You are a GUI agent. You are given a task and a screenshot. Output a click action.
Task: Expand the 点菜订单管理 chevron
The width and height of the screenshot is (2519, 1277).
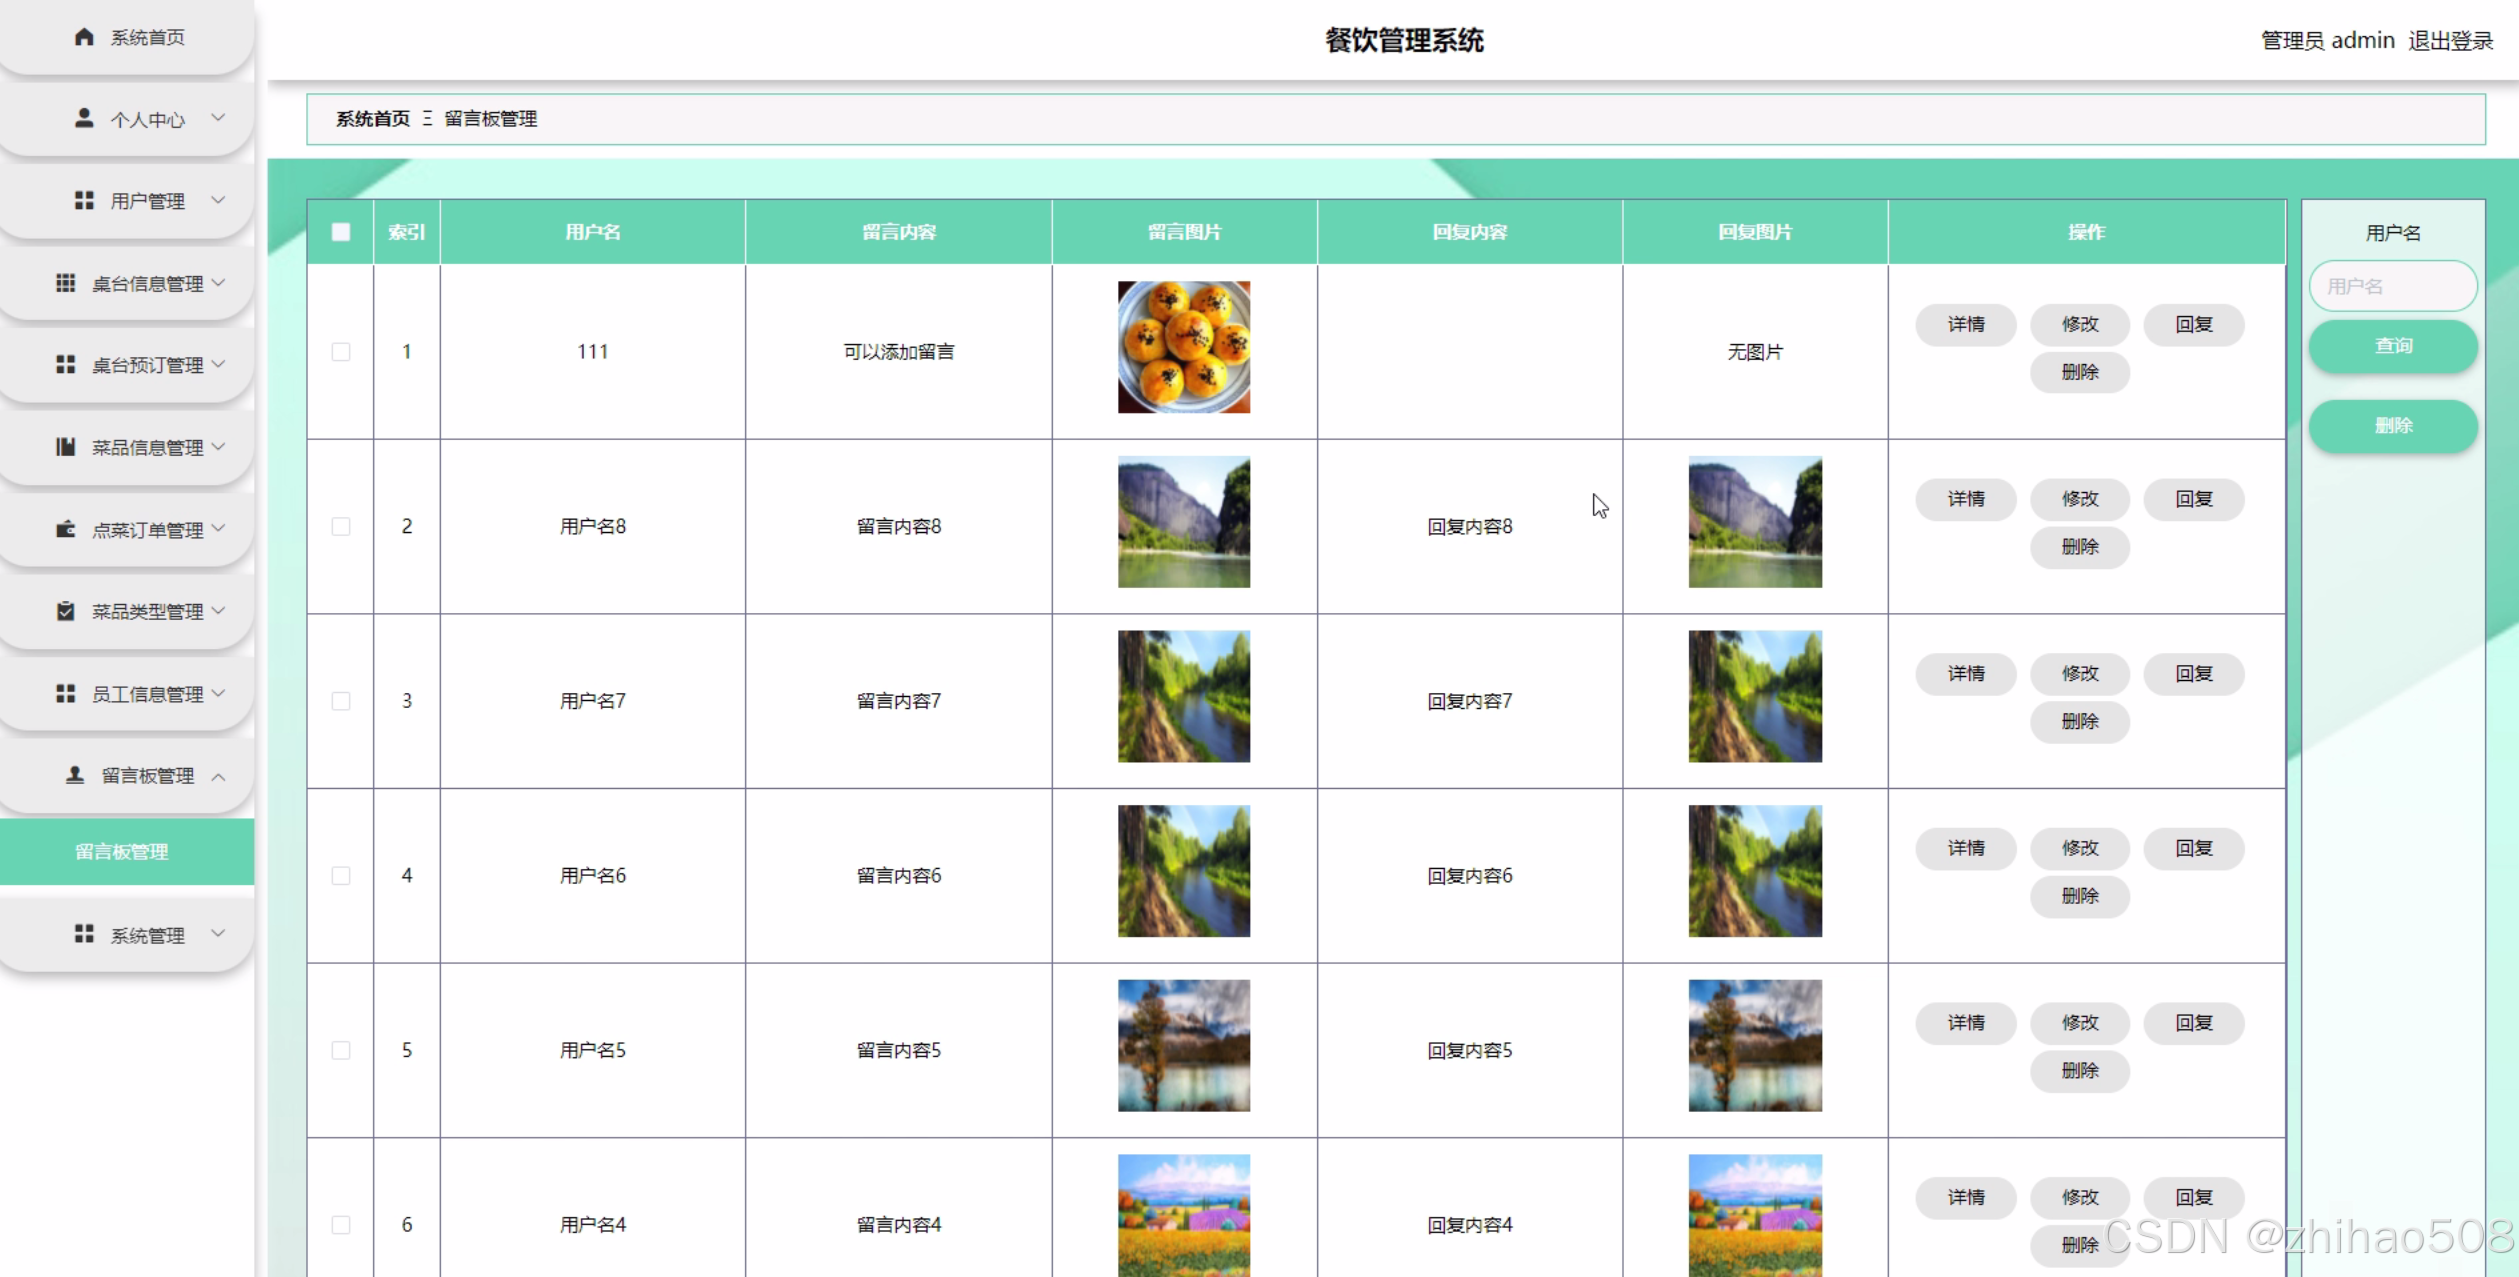tap(218, 529)
